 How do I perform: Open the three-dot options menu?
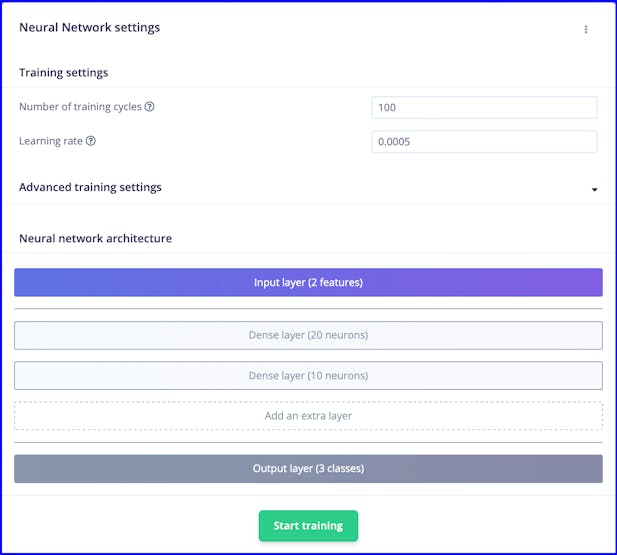click(586, 29)
